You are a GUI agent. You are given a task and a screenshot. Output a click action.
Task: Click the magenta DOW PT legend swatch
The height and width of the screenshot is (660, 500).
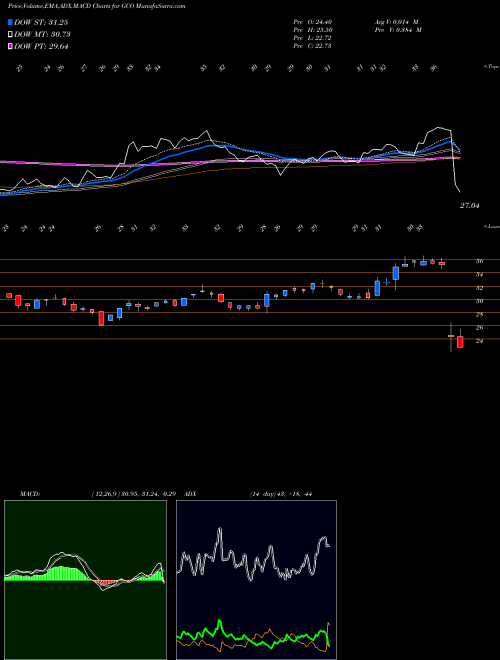[x=10, y=46]
